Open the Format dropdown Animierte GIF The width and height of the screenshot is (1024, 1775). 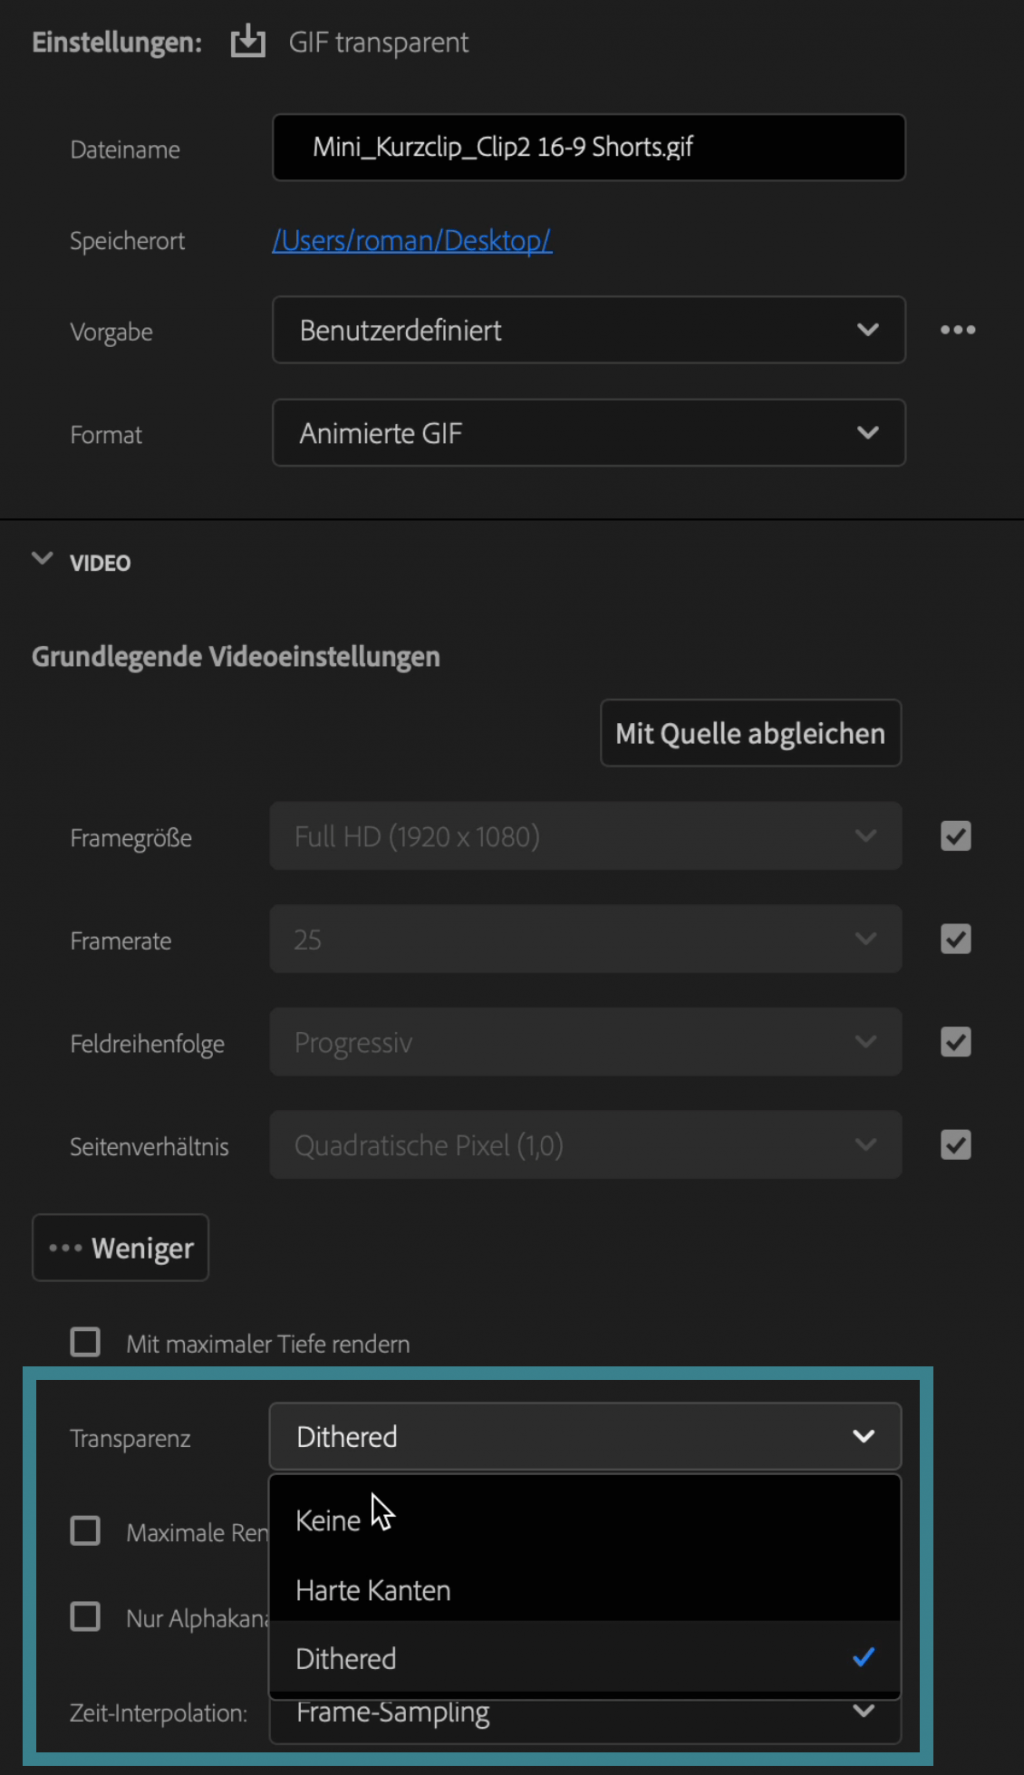point(589,433)
